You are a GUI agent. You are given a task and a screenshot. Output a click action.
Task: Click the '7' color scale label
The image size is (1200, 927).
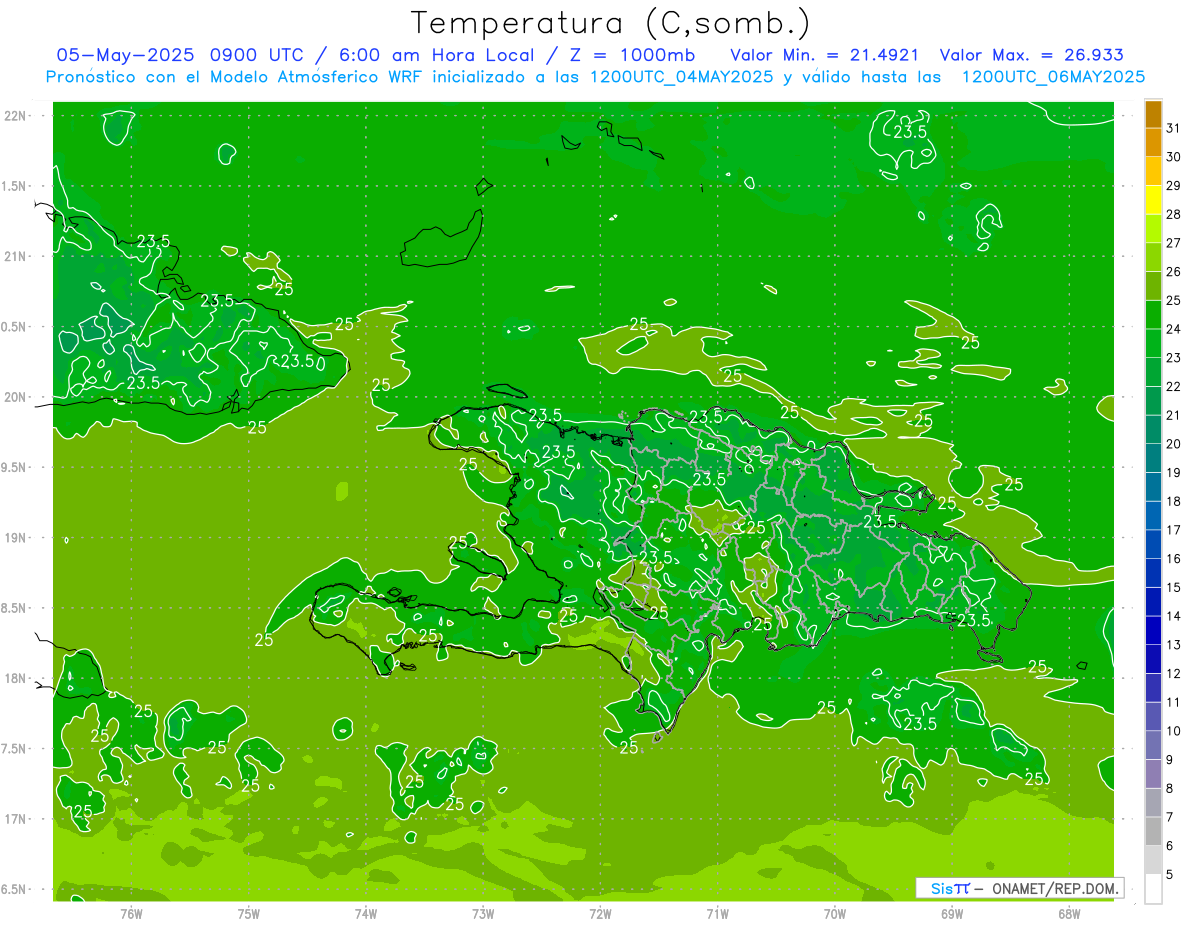[1170, 817]
